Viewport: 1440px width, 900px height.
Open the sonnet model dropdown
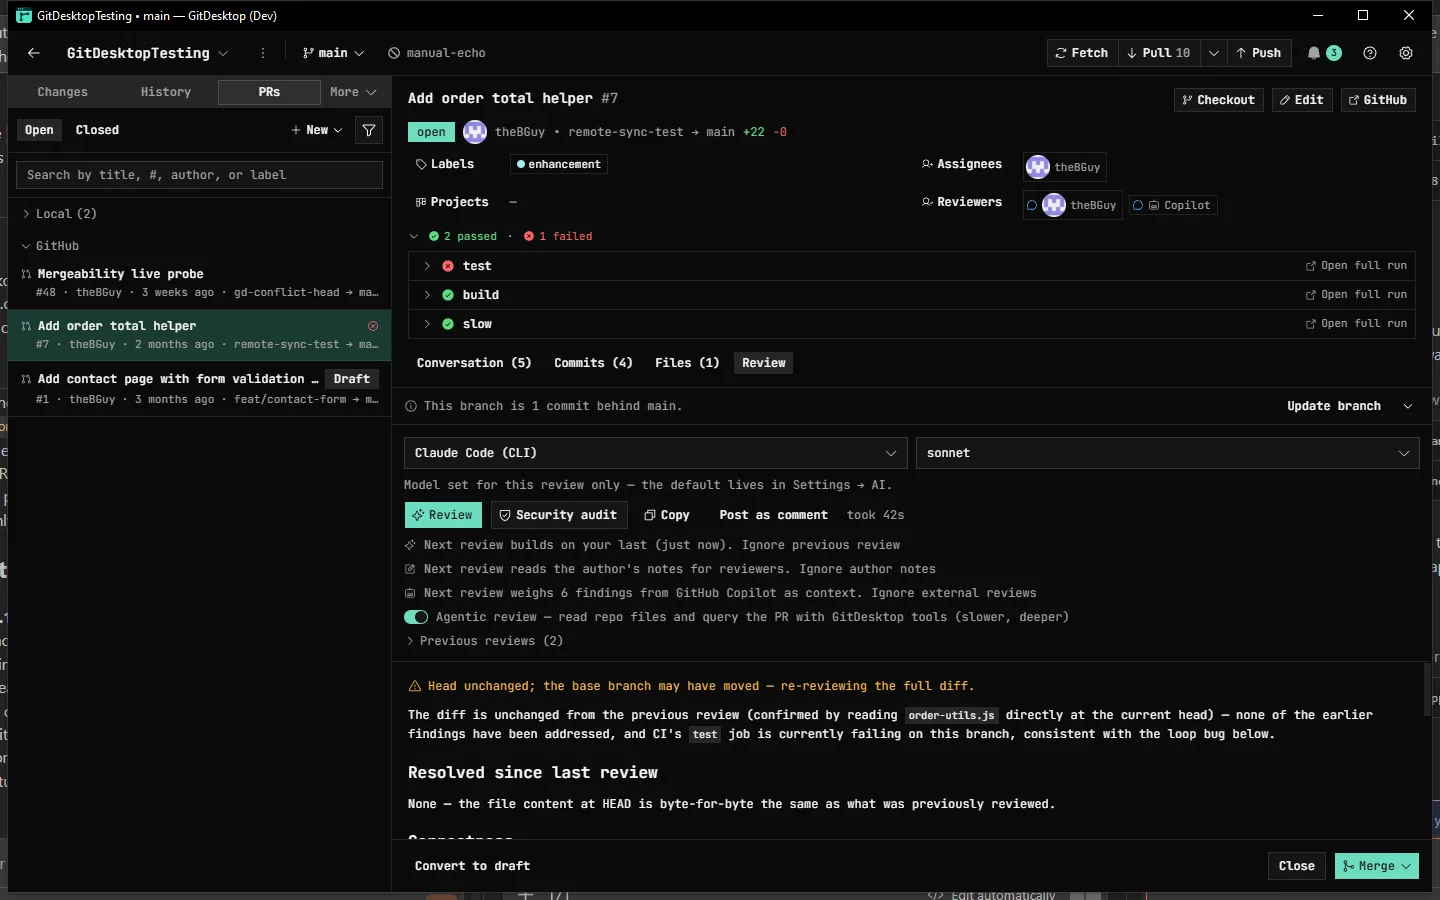(x=1168, y=453)
